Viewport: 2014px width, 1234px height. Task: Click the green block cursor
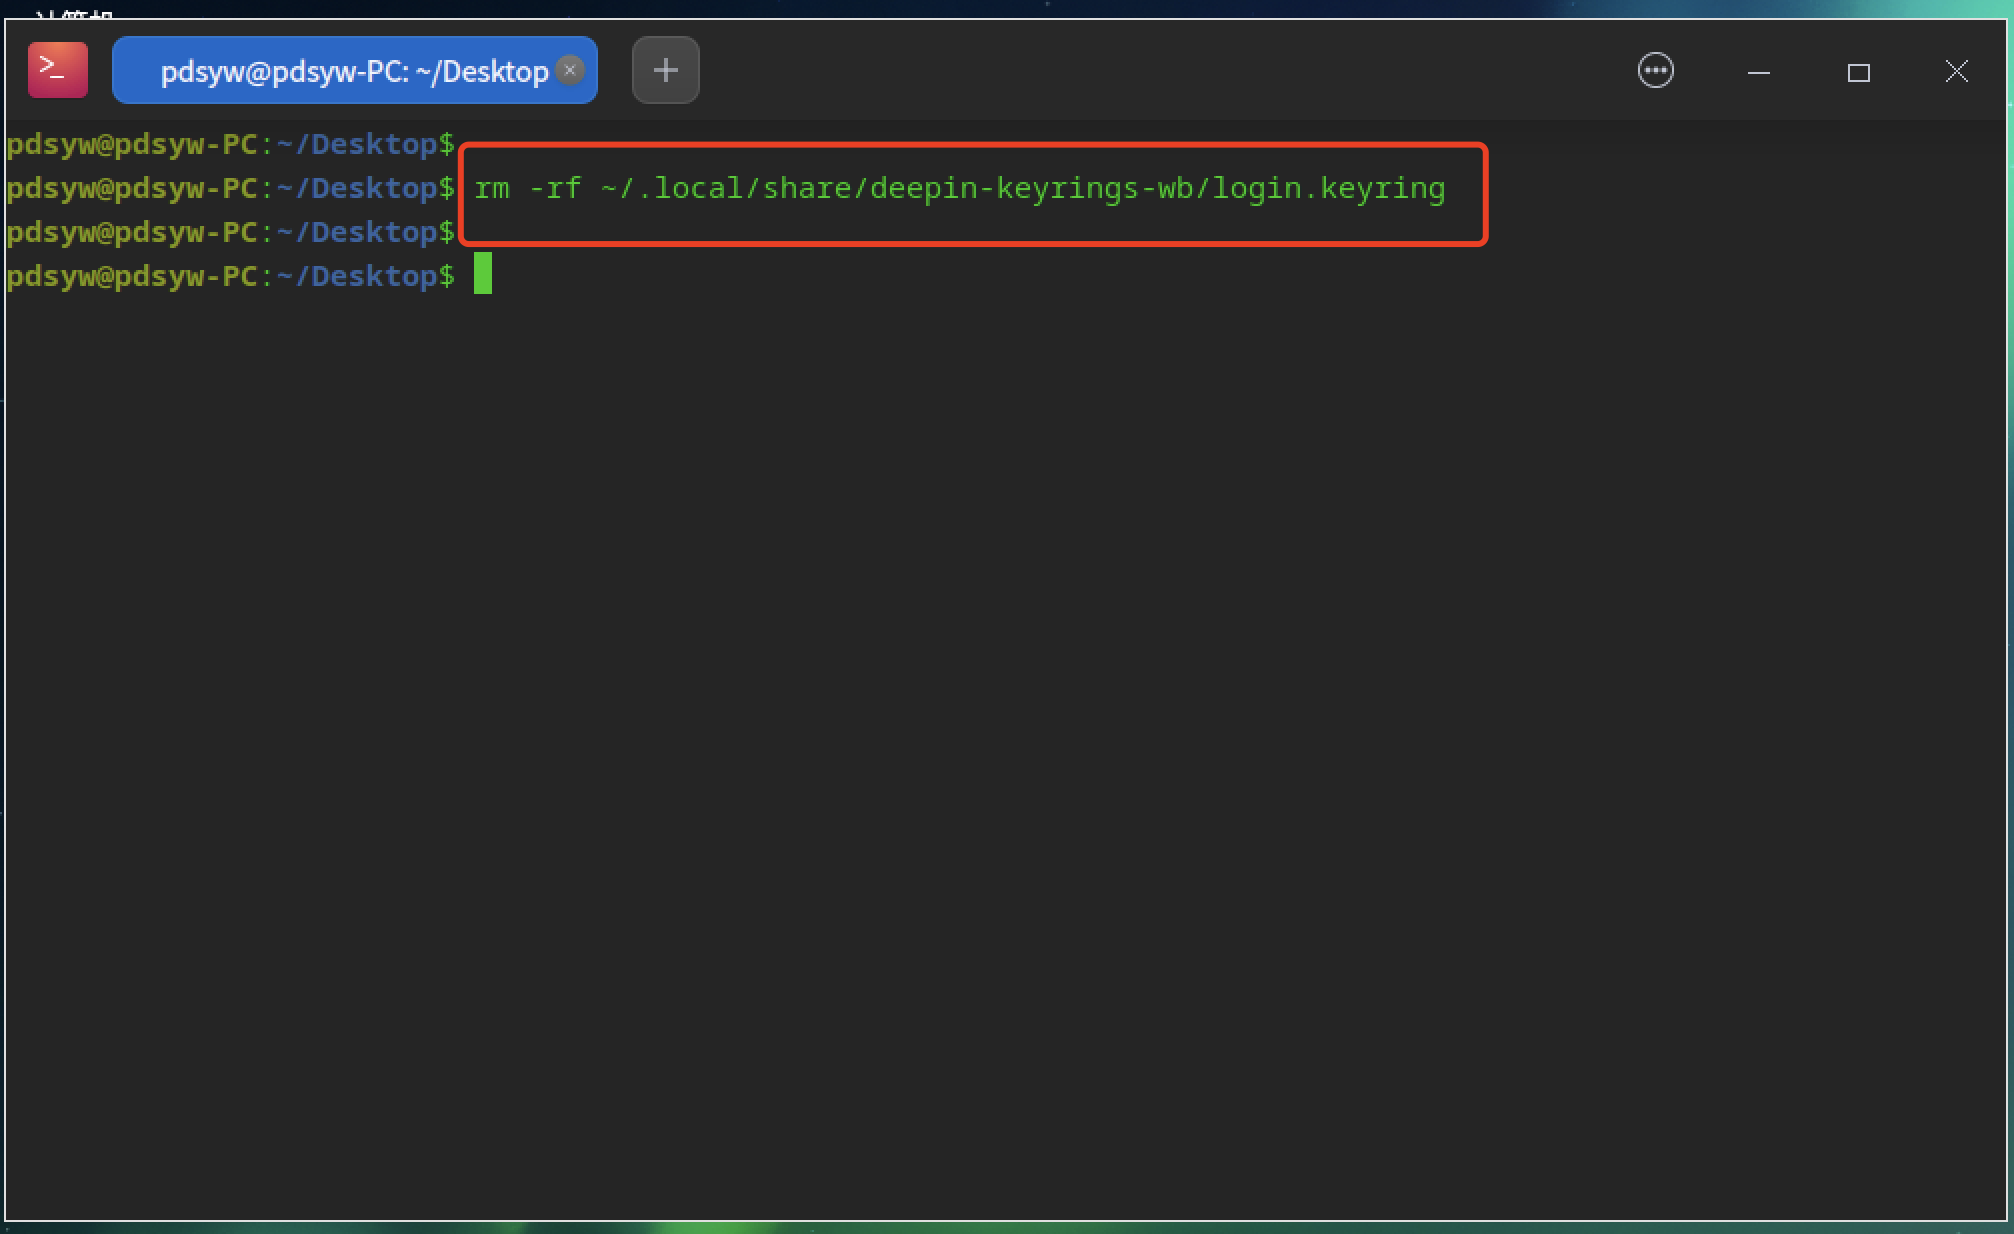[483, 274]
